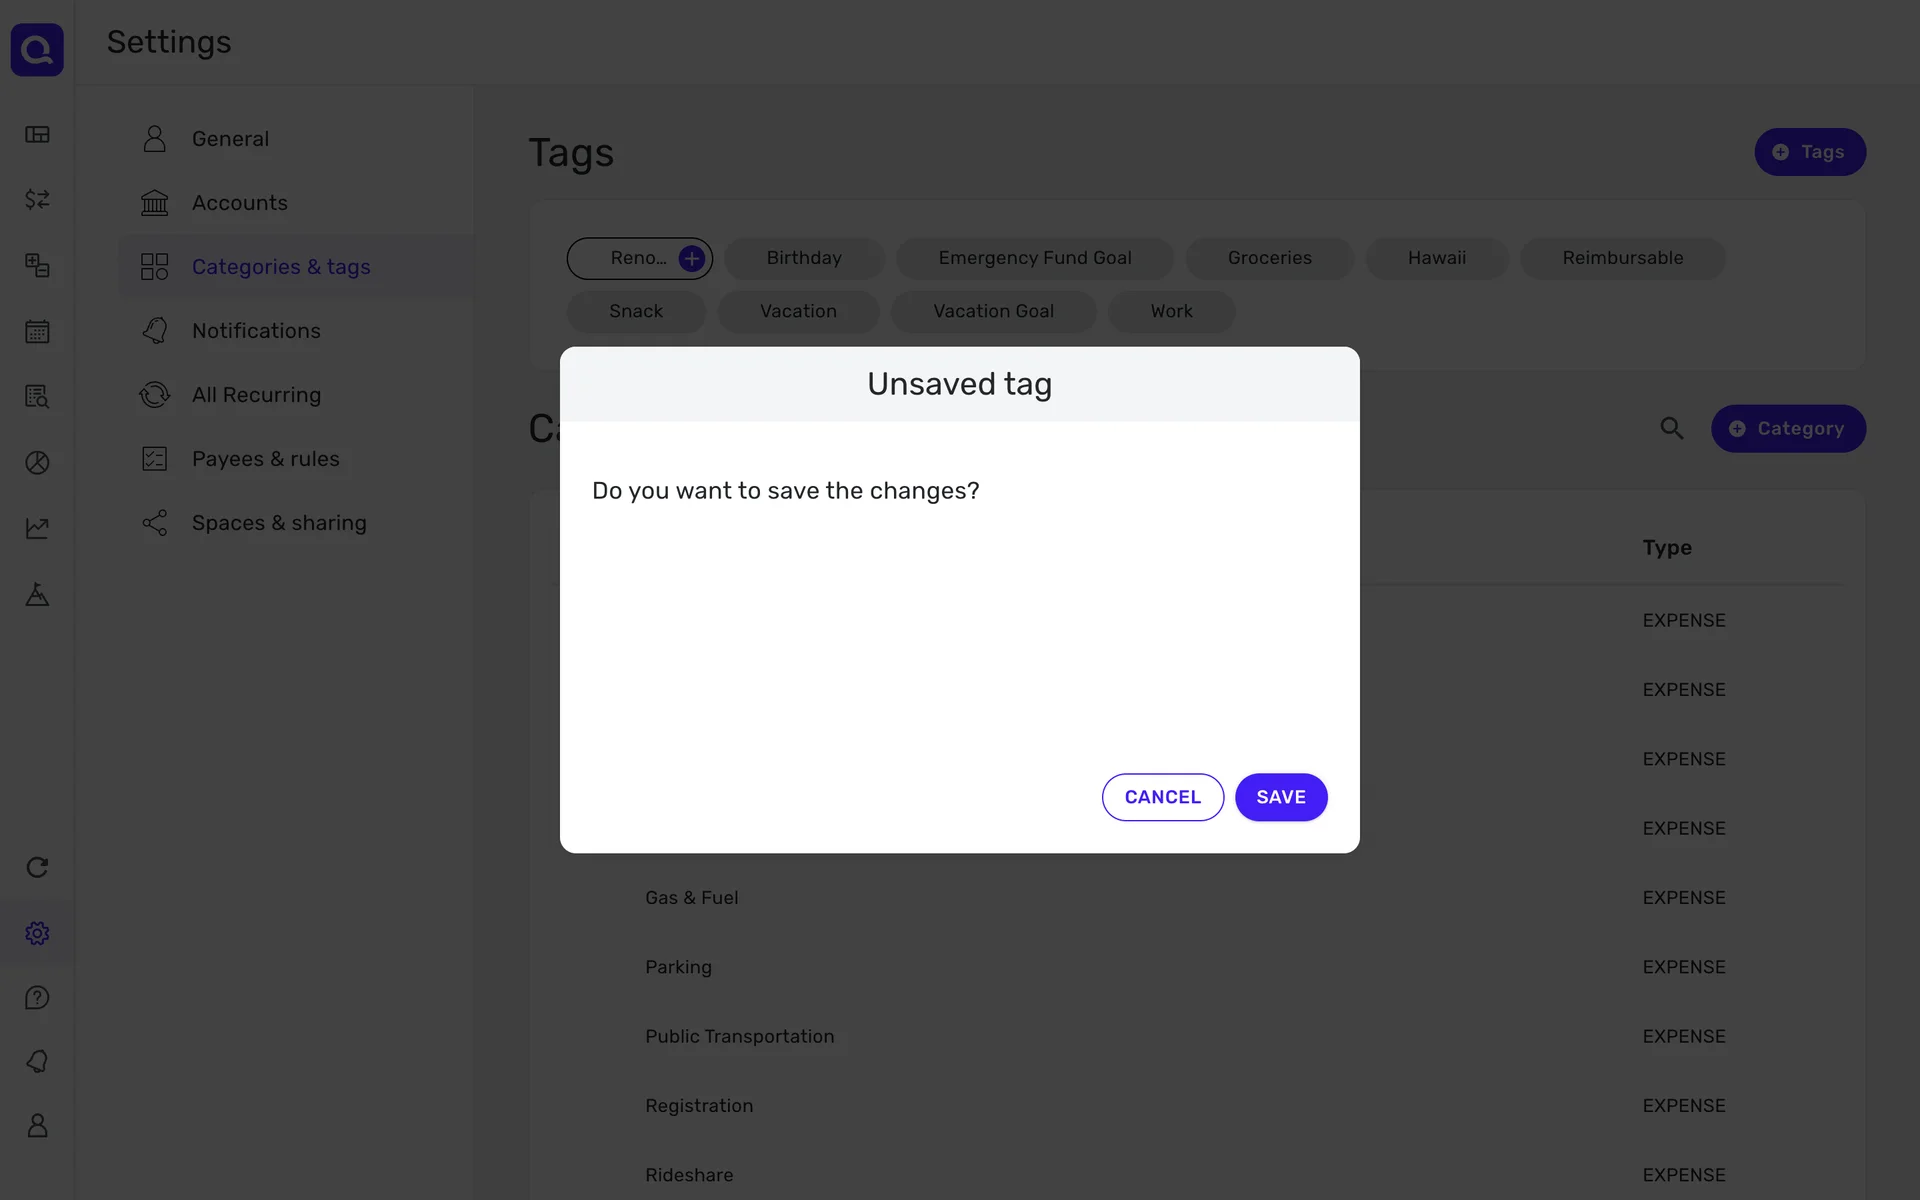The width and height of the screenshot is (1920, 1200).
Task: Click the plus icon on Reno tag
Action: [691, 259]
